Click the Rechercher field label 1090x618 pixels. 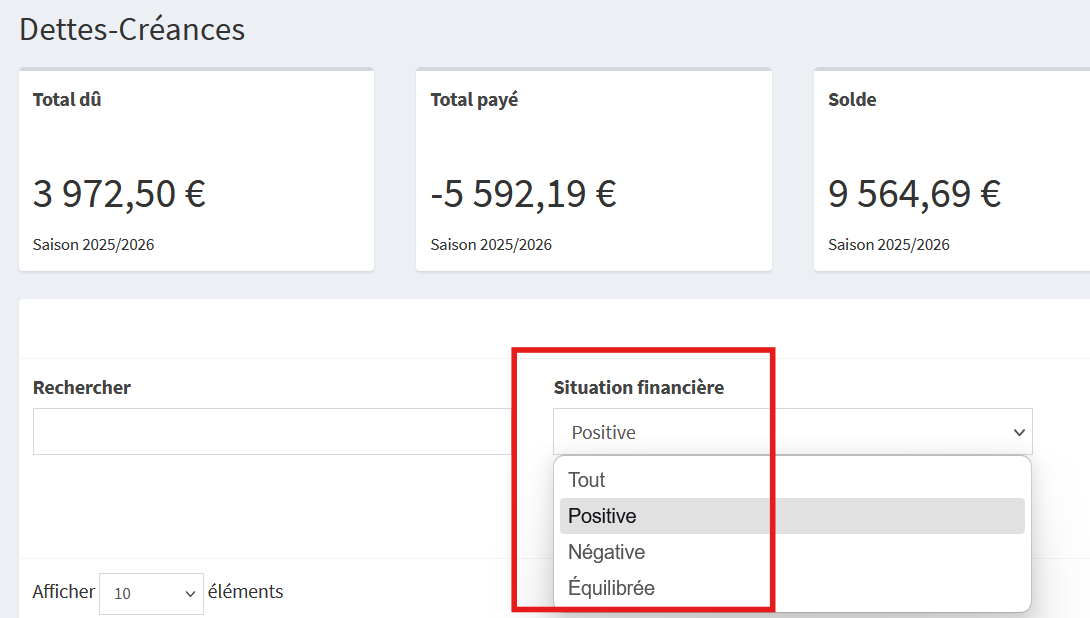[x=82, y=387]
